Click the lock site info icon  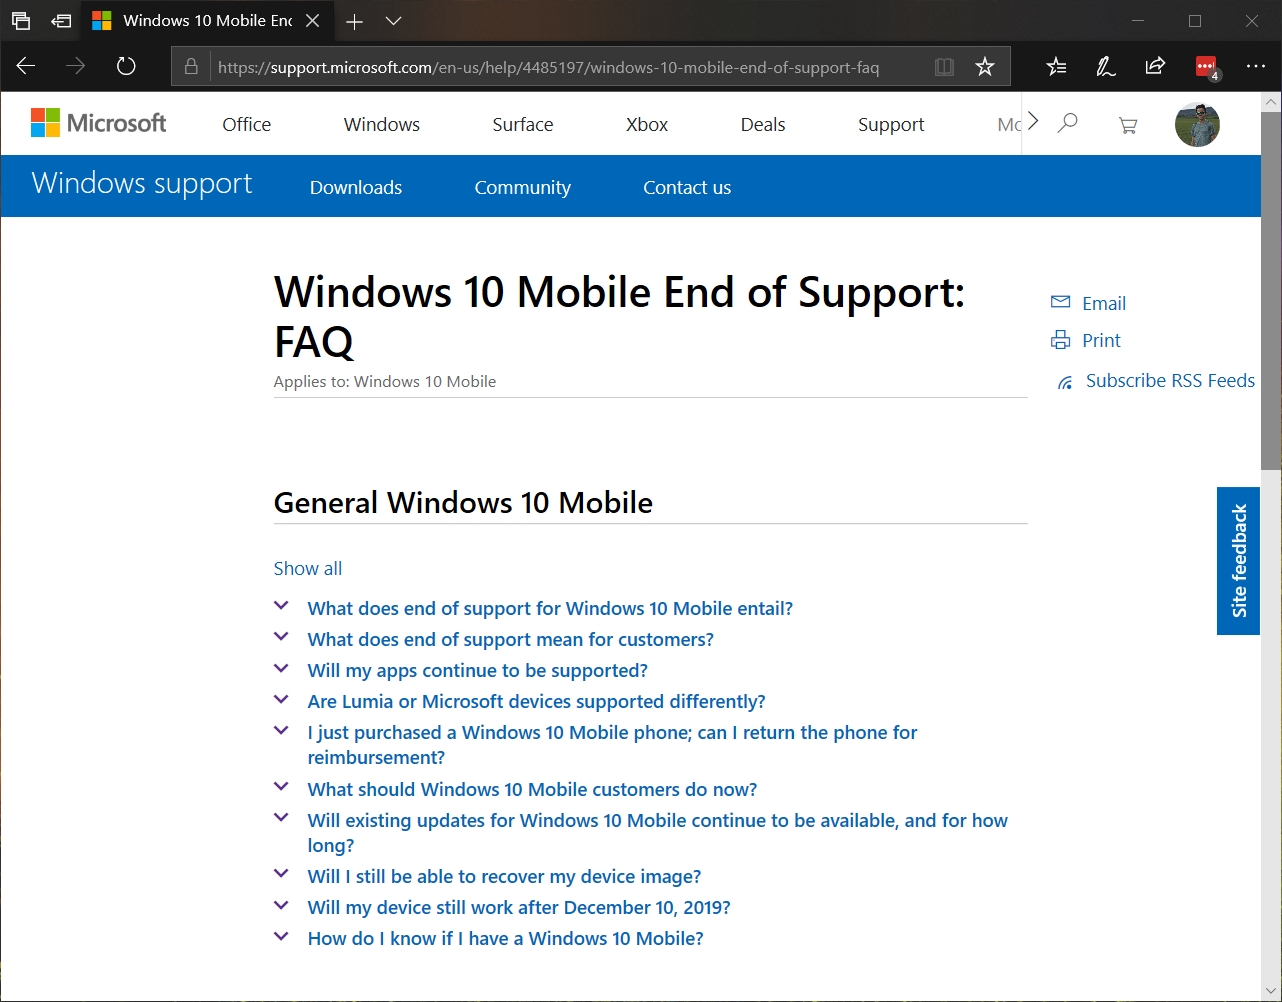(191, 67)
